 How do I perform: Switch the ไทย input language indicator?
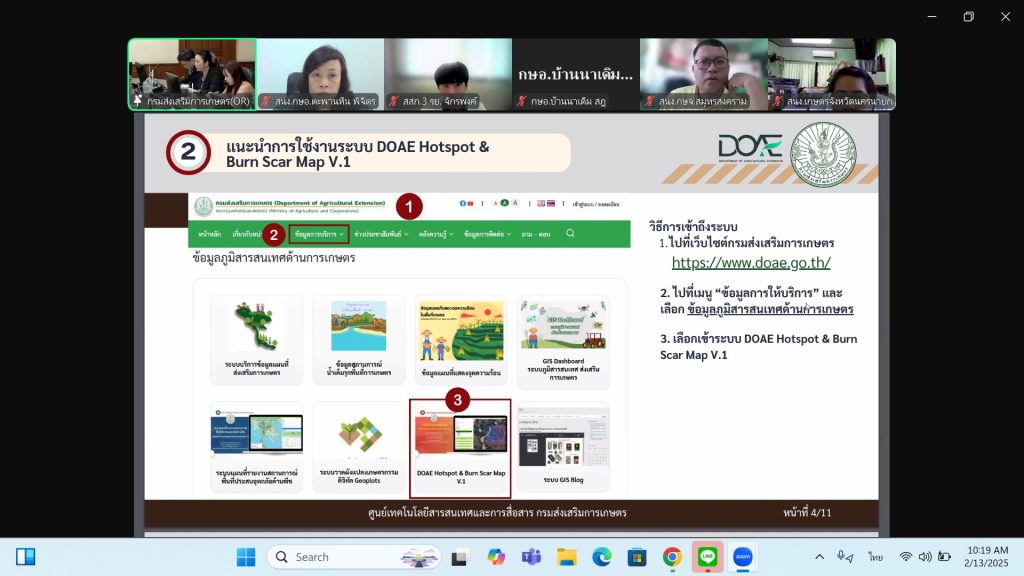point(876,557)
